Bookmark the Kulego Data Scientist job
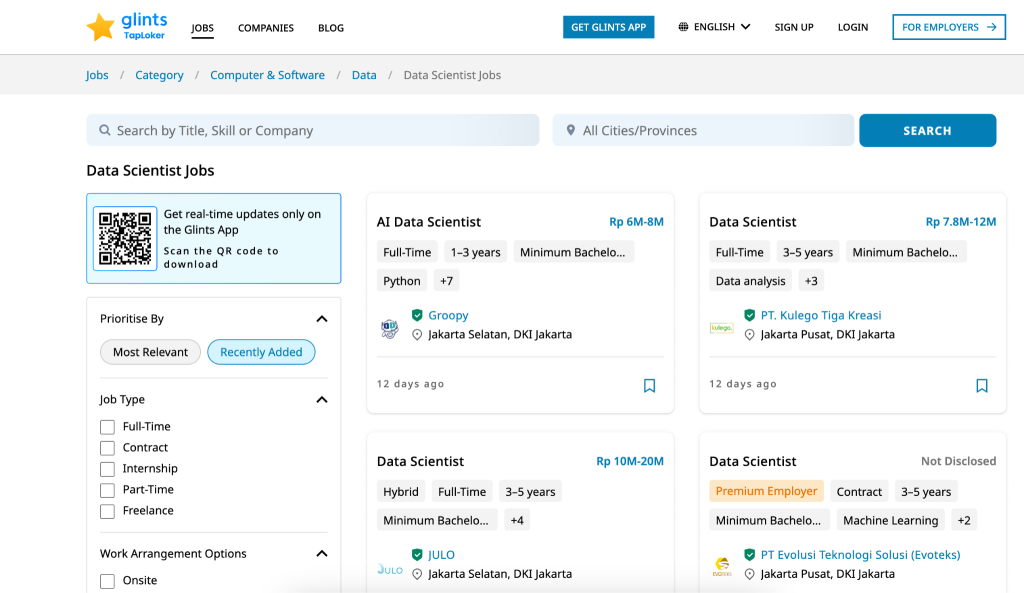 tap(982, 385)
